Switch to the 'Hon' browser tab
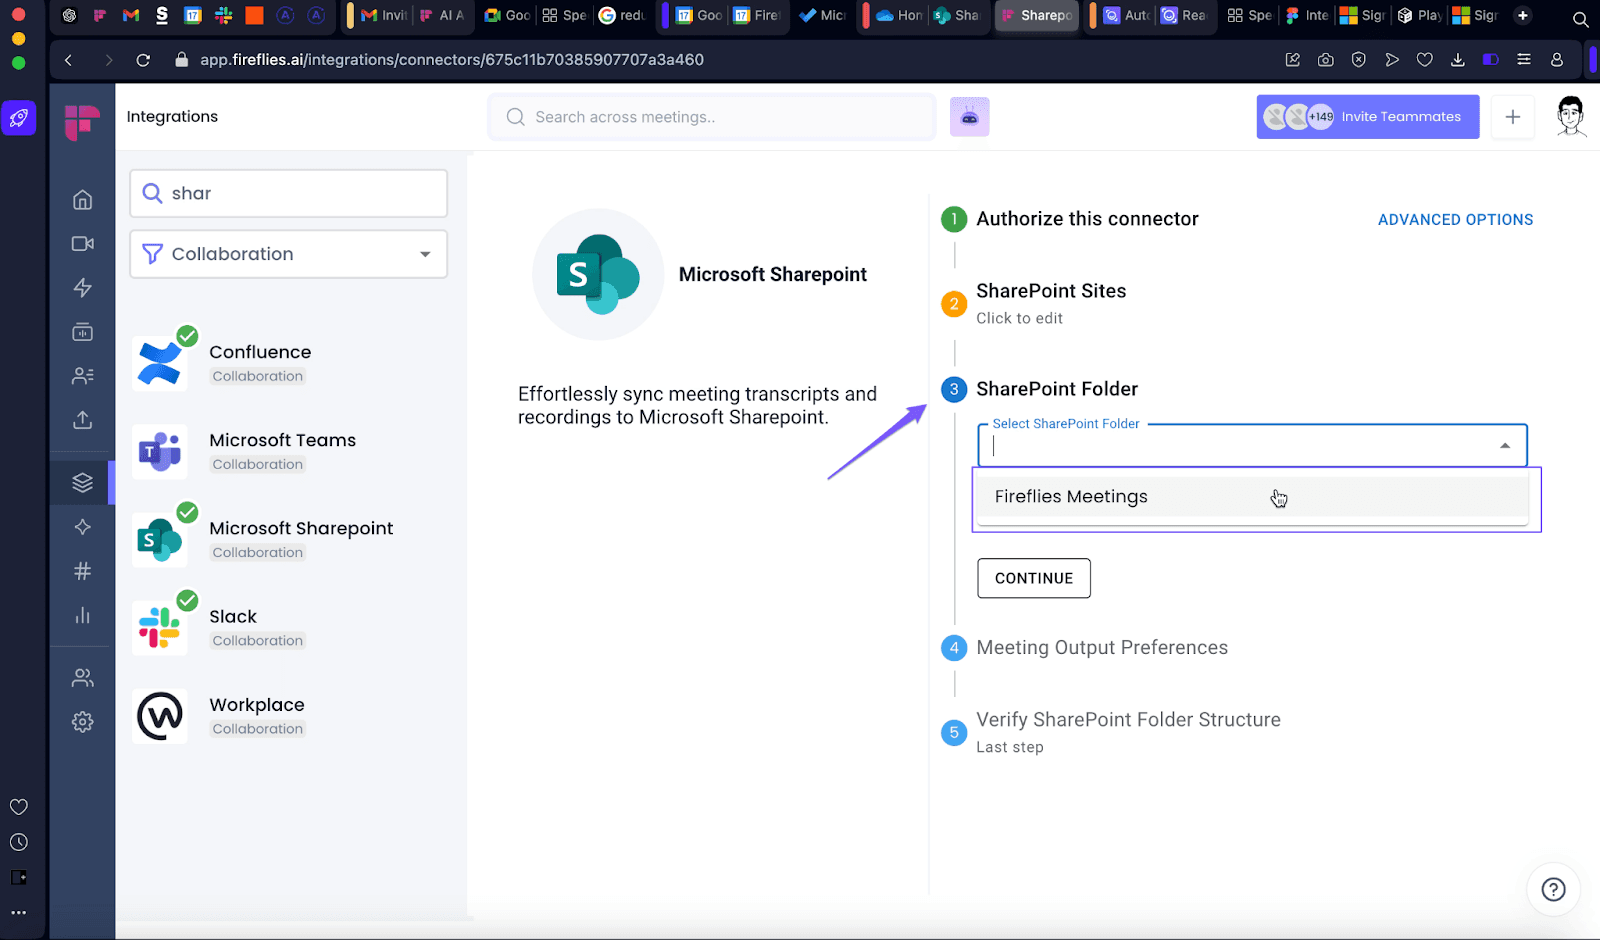This screenshot has width=1600, height=940. click(899, 16)
